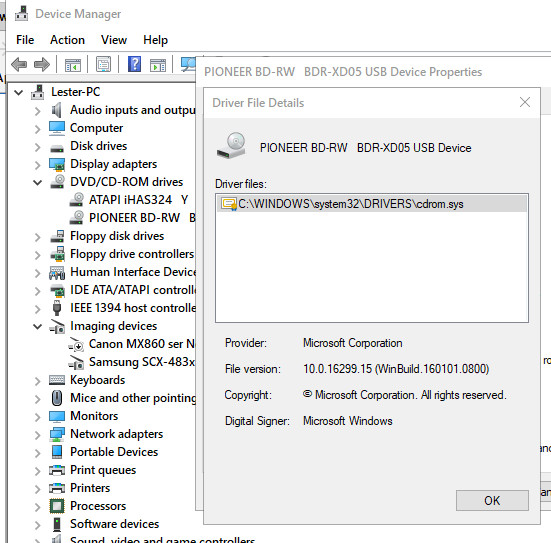Image resolution: width=551 pixels, height=543 pixels.
Task: Click the Back arrow toolbar icon
Action: click(19, 65)
